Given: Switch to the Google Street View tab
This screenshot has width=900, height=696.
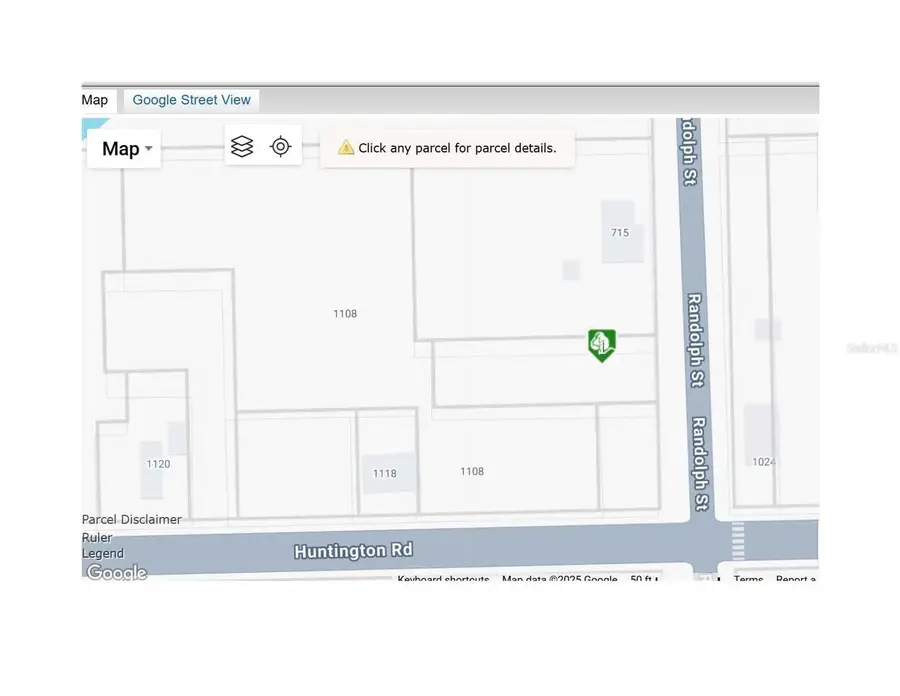Looking at the screenshot, I should (190, 100).
